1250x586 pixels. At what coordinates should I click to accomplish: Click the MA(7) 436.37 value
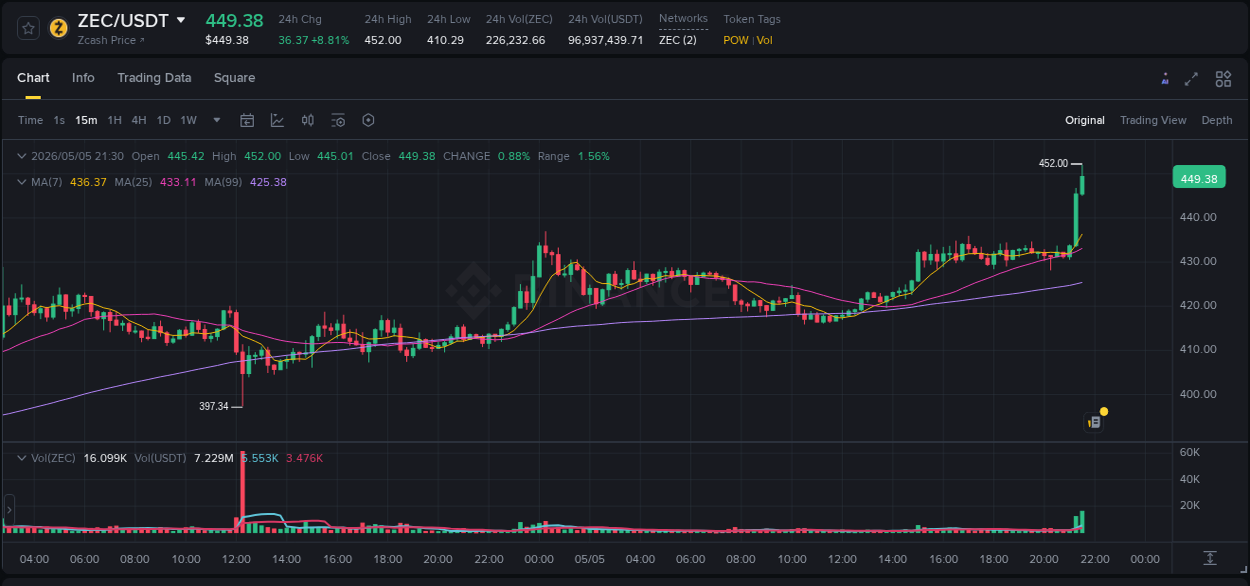pyautogui.click(x=87, y=182)
